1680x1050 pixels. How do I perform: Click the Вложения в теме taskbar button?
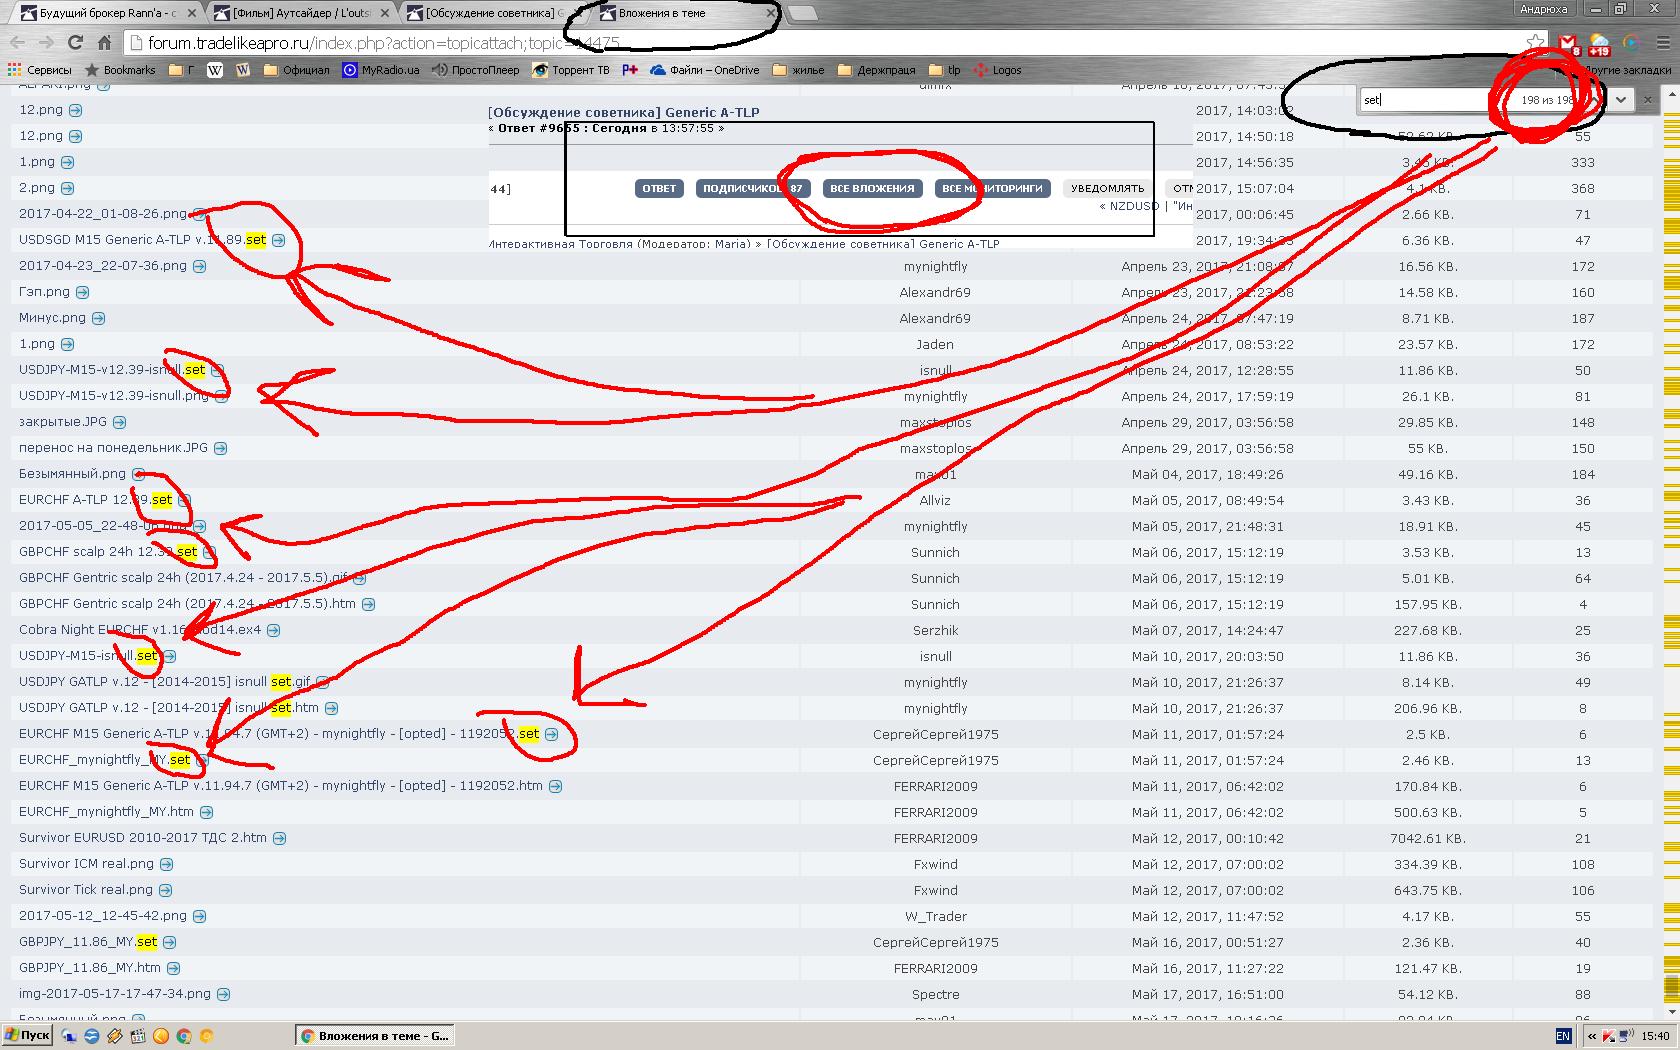[375, 1036]
